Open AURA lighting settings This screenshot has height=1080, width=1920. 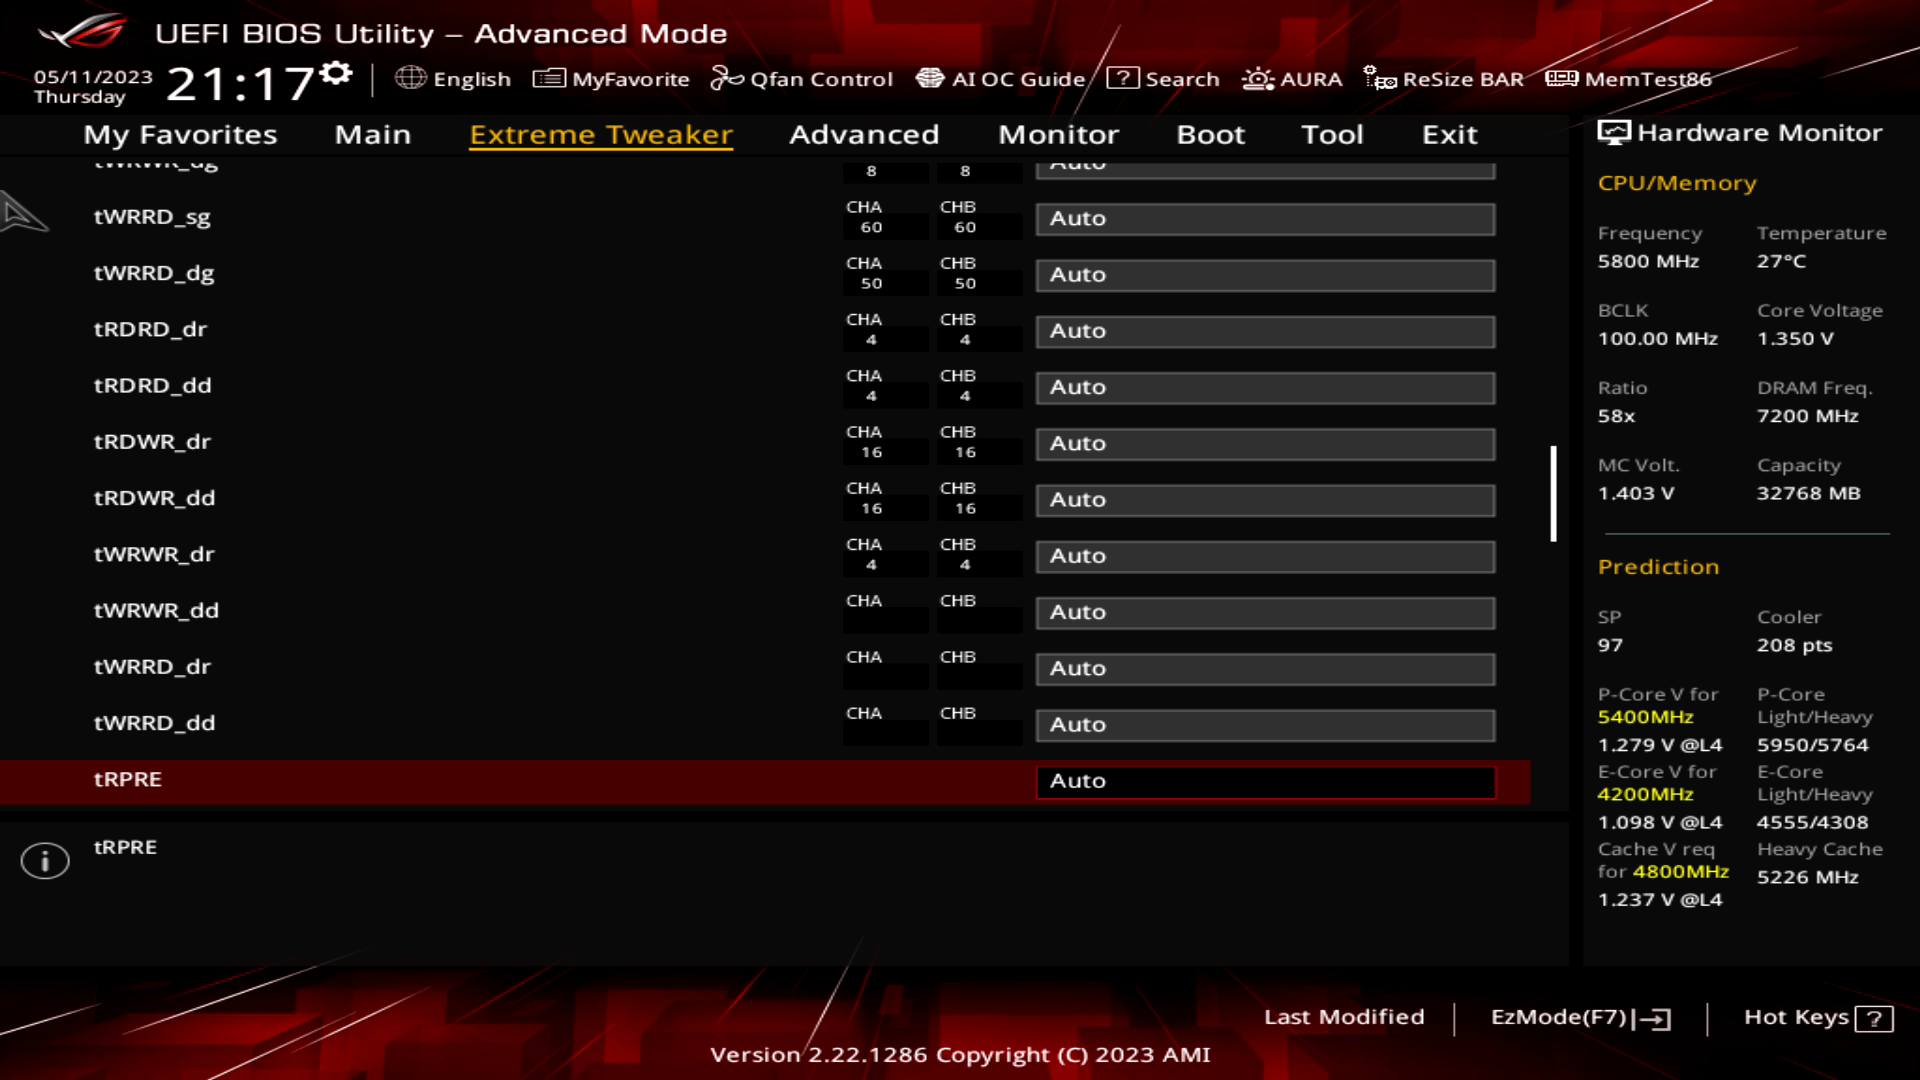coord(1294,79)
